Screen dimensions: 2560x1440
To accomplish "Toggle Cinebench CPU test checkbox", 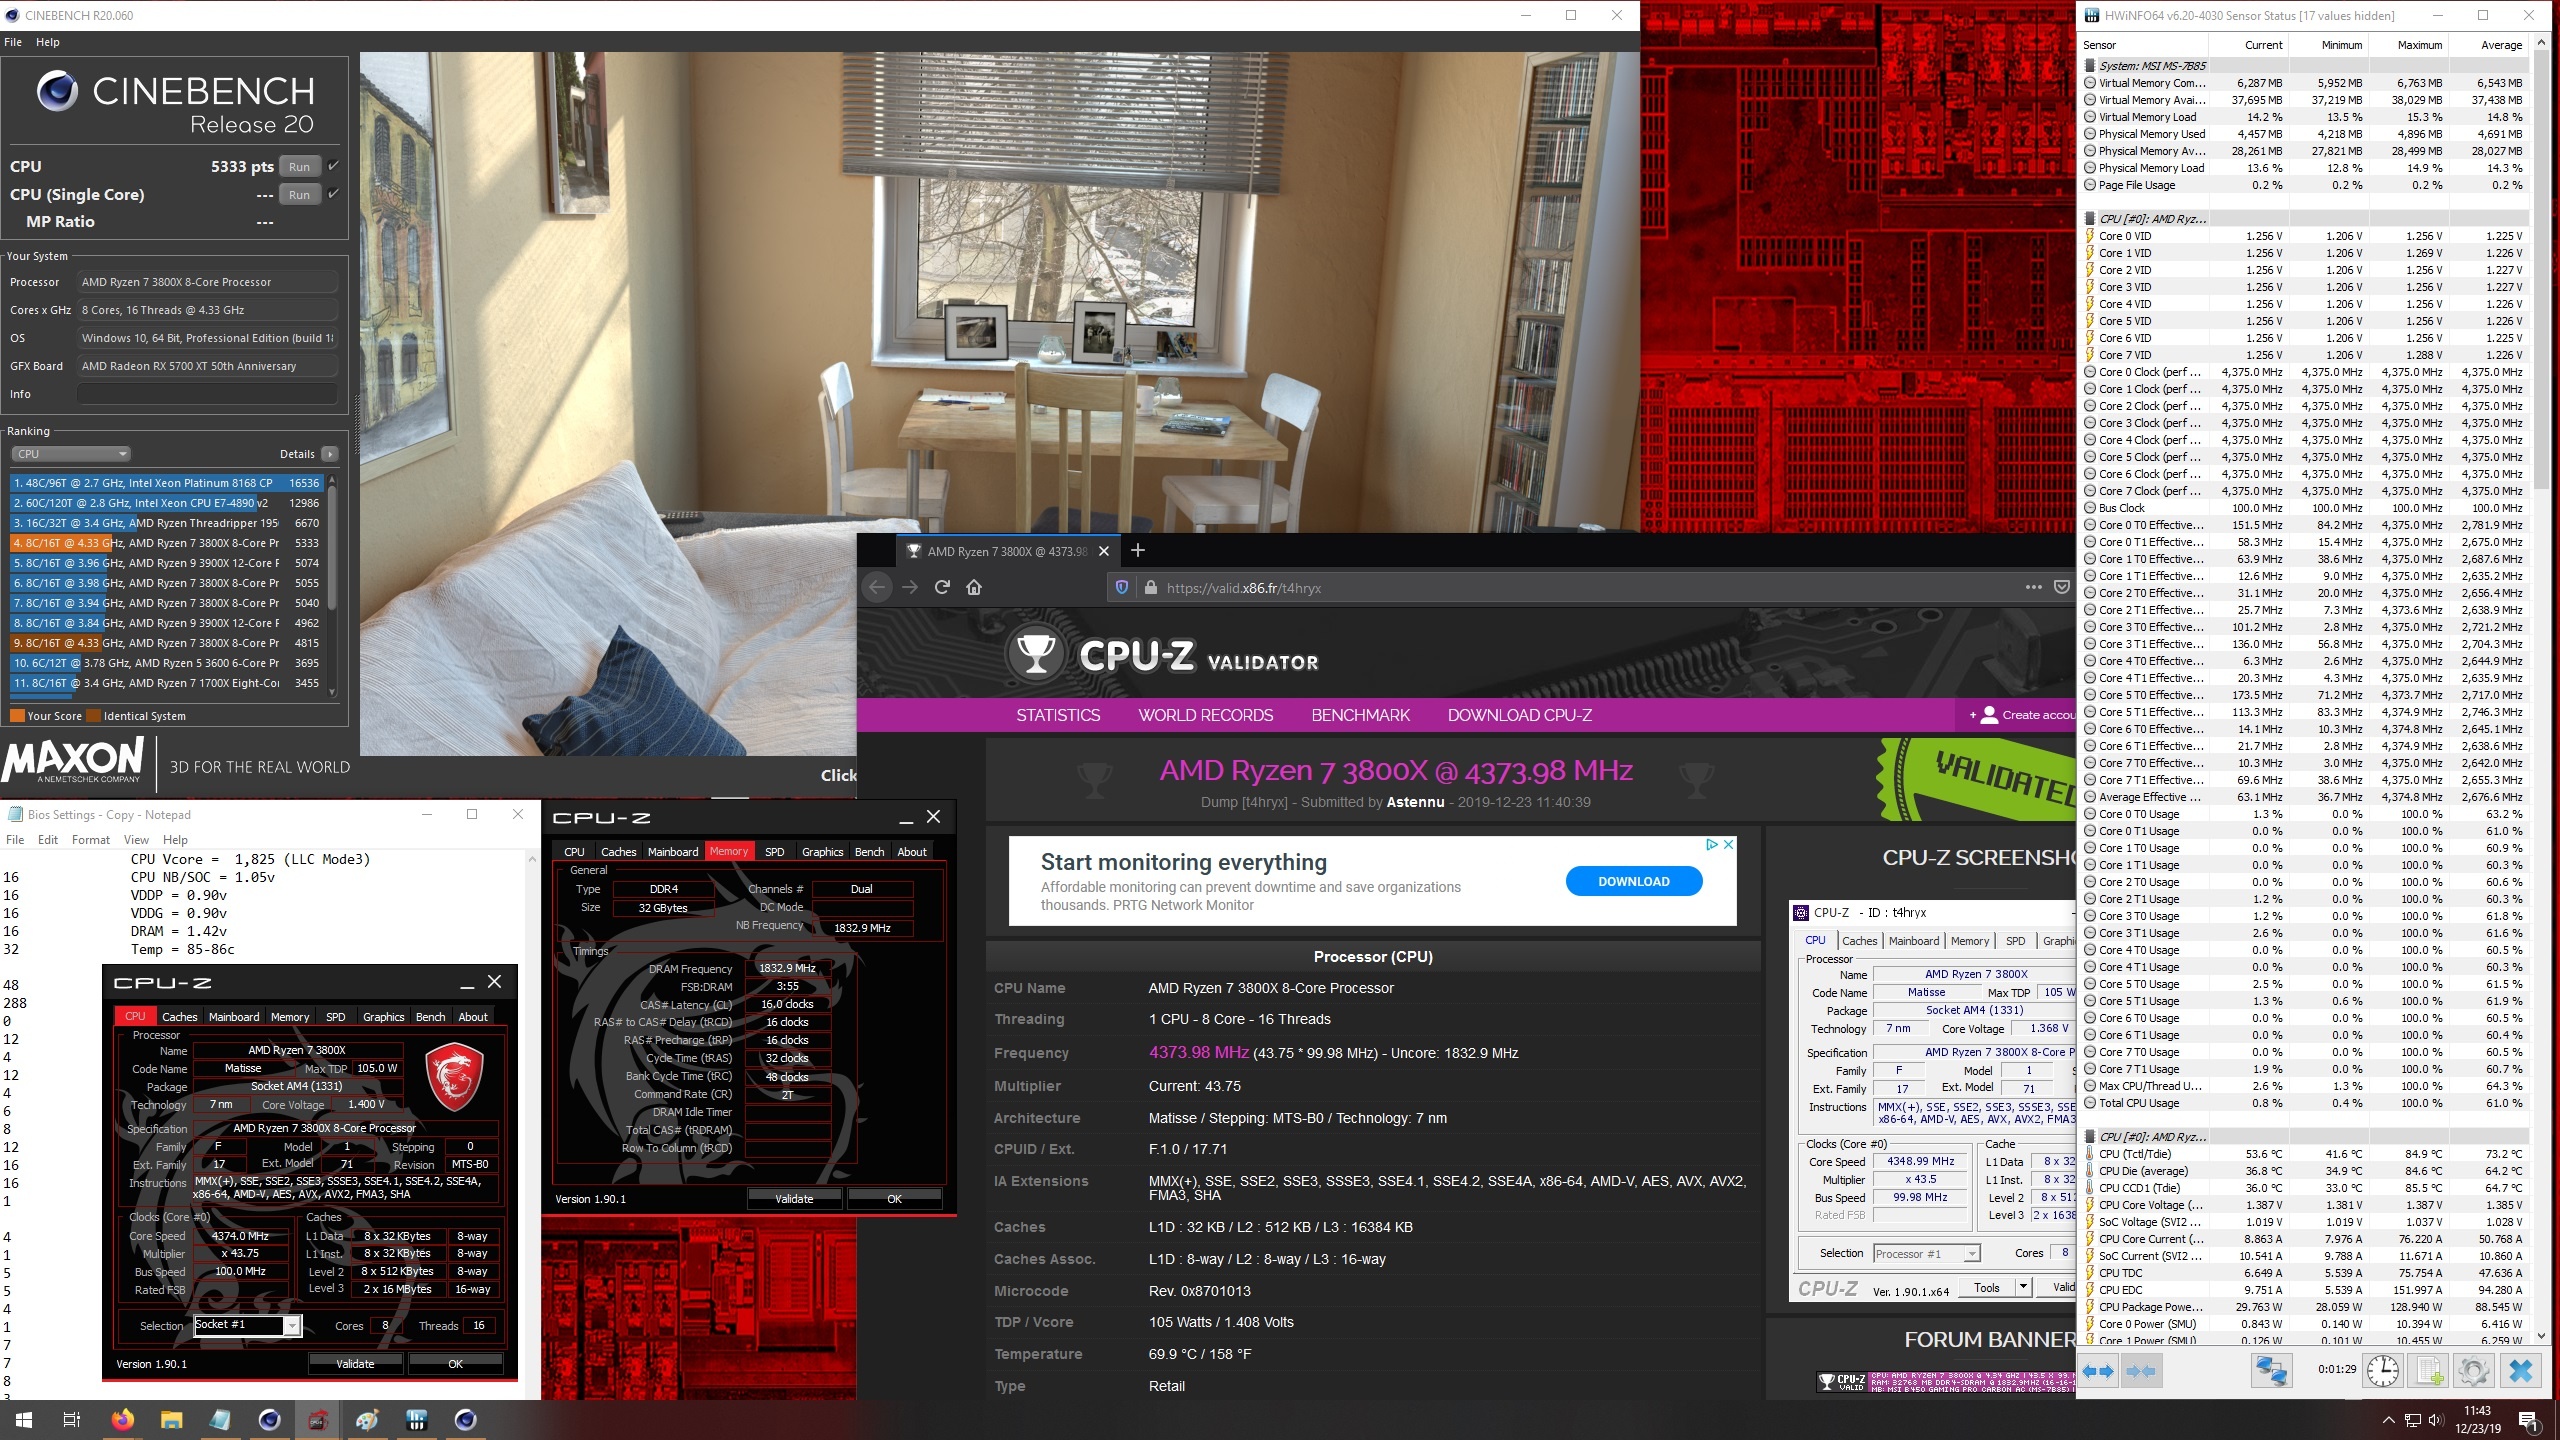I will pos(334,166).
